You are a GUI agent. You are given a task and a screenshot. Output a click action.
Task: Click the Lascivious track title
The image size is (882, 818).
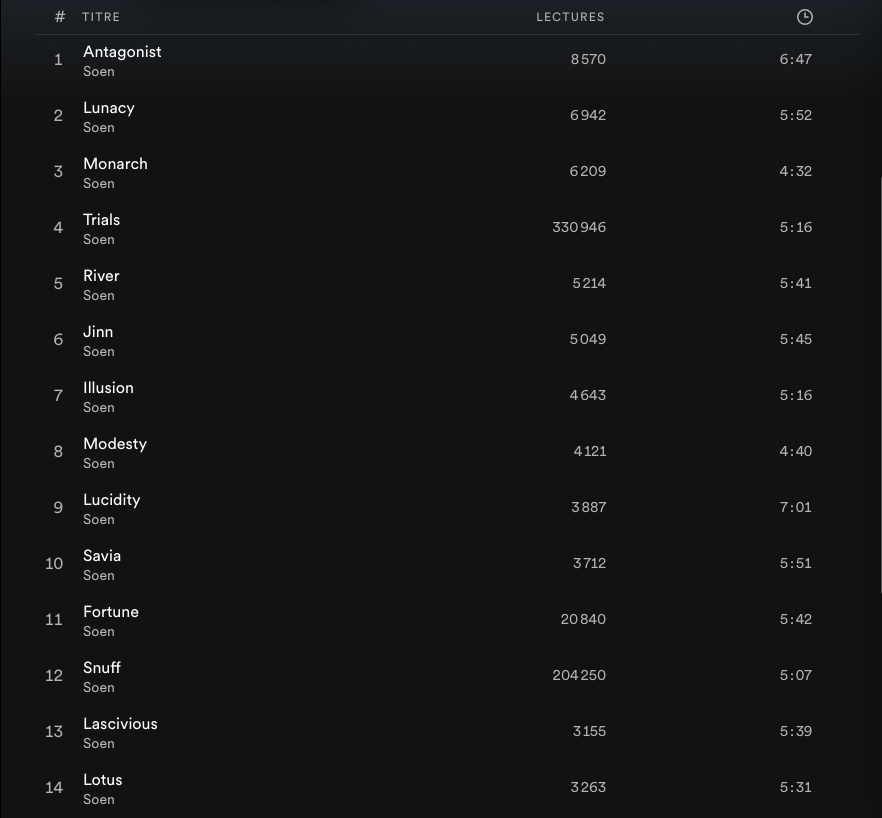pos(120,724)
